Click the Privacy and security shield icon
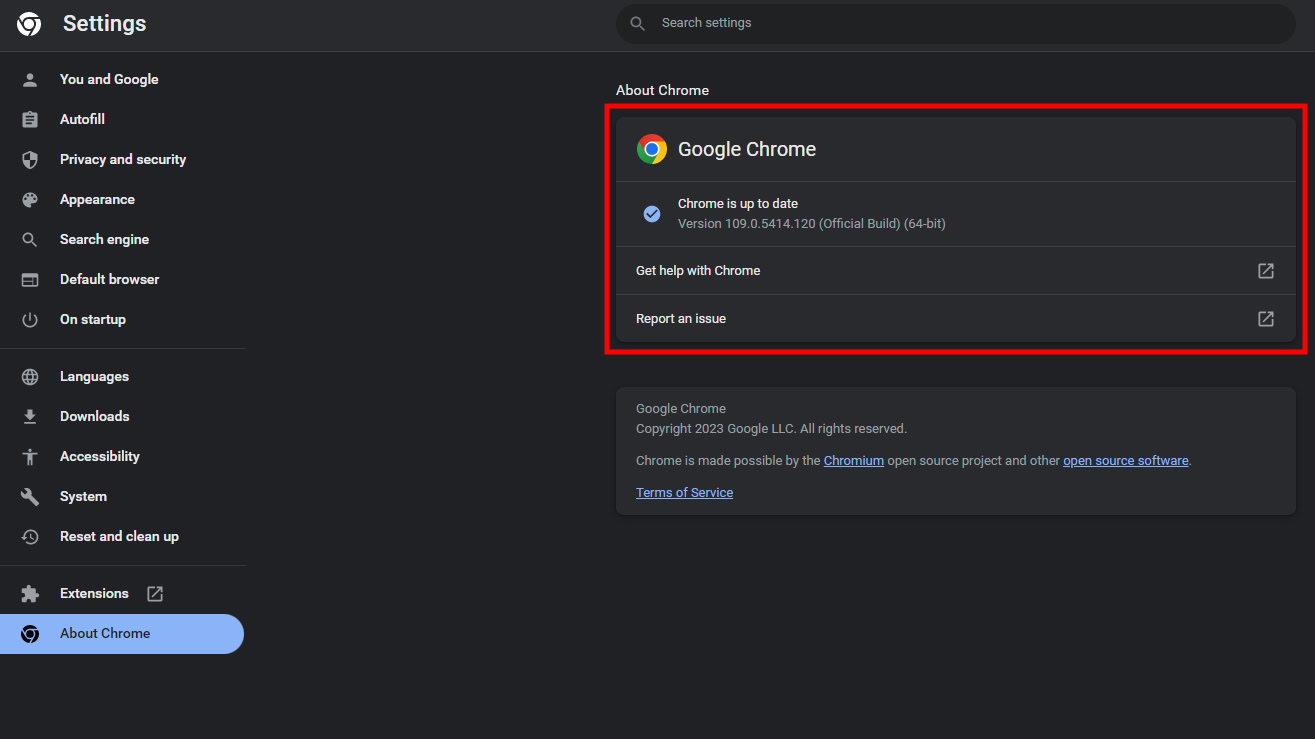Screen dimensions: 1315x739 point(30,160)
